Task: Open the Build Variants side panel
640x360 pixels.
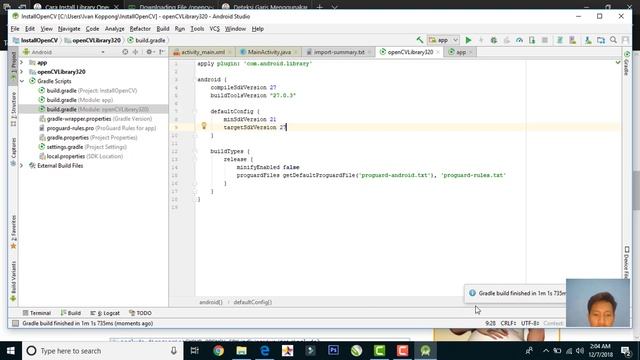Action: click(x=13, y=282)
